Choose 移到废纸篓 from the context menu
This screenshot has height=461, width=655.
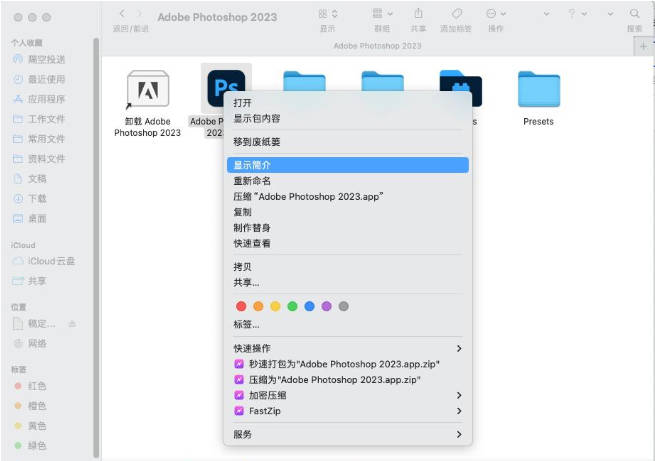pyautogui.click(x=348, y=142)
